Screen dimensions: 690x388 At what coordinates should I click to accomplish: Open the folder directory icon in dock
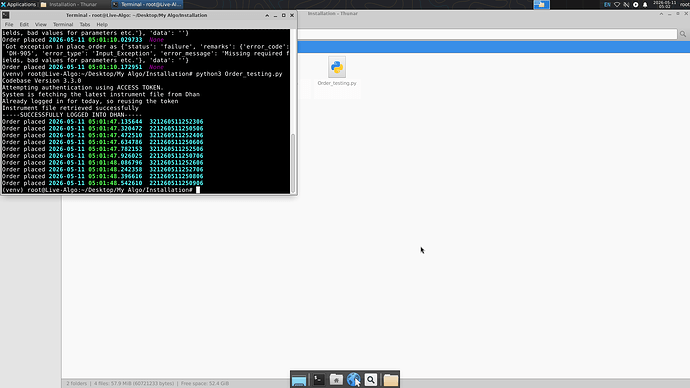[391, 380]
